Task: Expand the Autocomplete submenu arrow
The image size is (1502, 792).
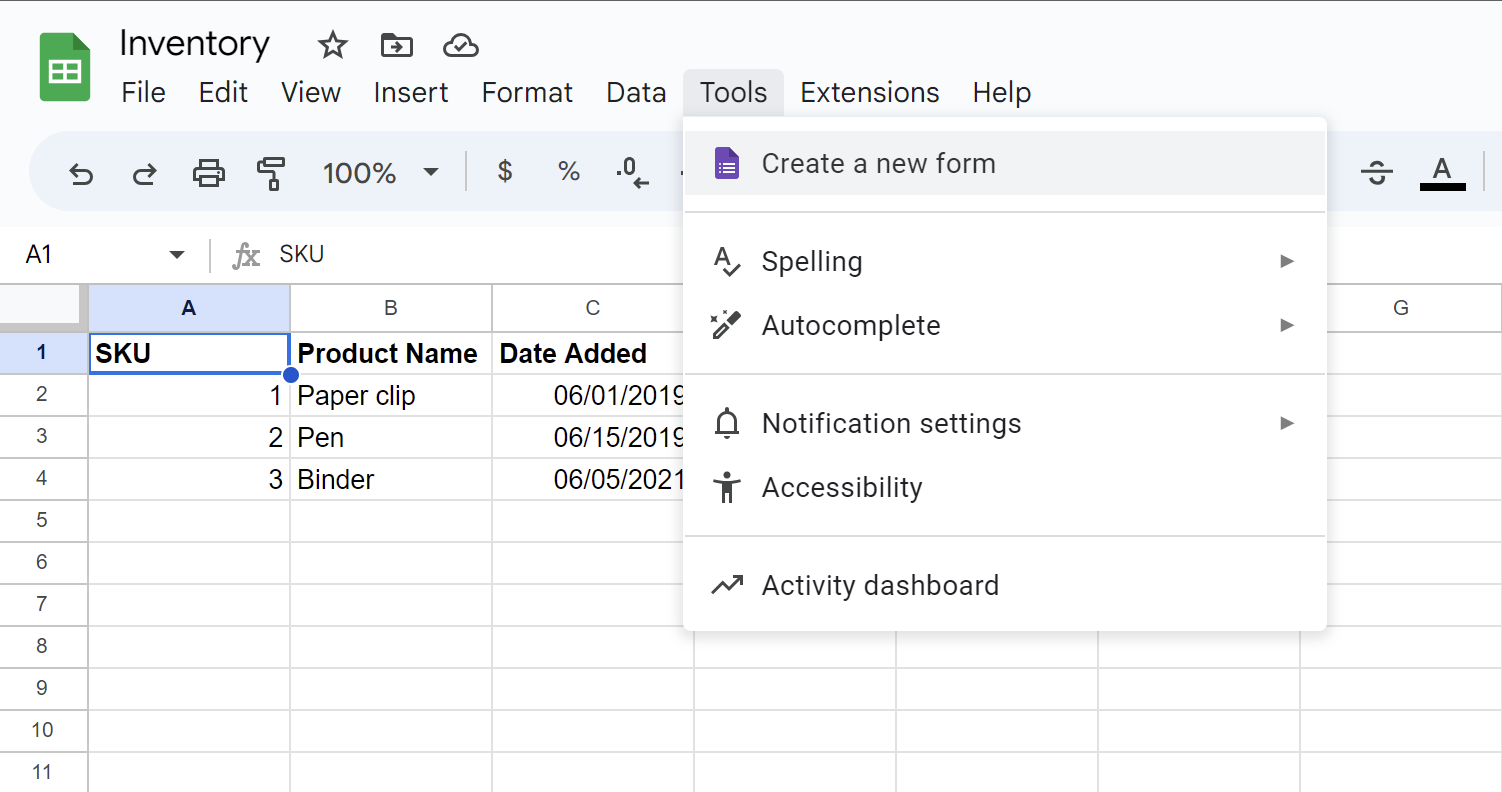Action: coord(1287,325)
